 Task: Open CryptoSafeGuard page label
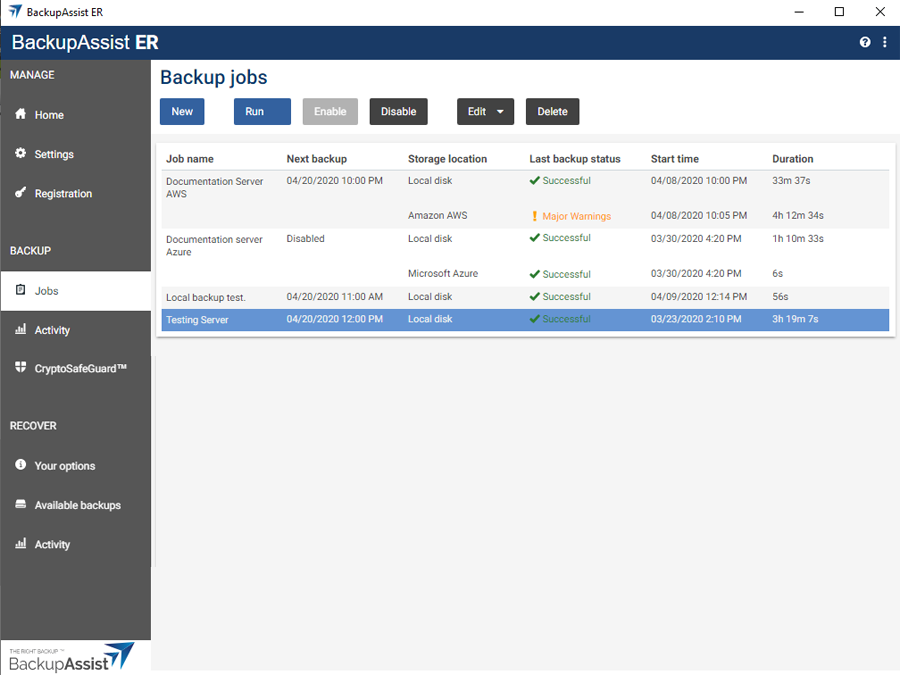coord(80,368)
